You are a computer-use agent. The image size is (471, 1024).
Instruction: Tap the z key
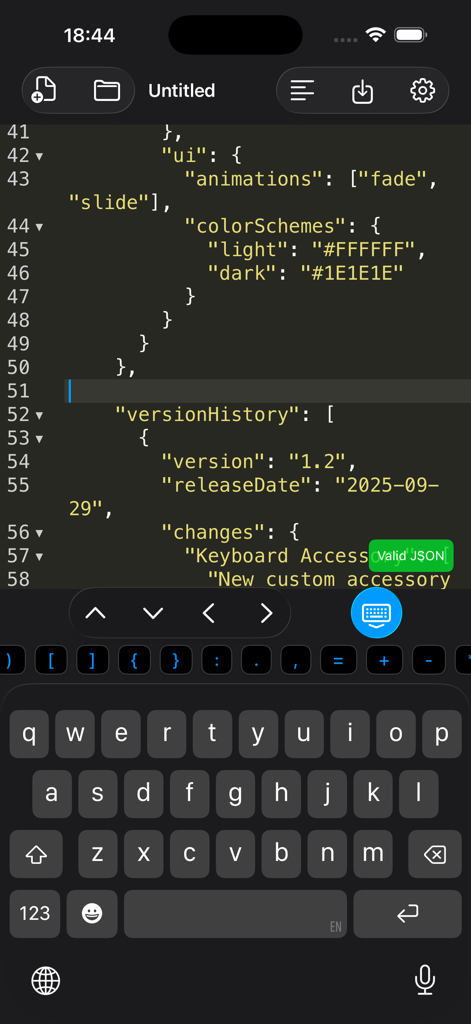98,854
